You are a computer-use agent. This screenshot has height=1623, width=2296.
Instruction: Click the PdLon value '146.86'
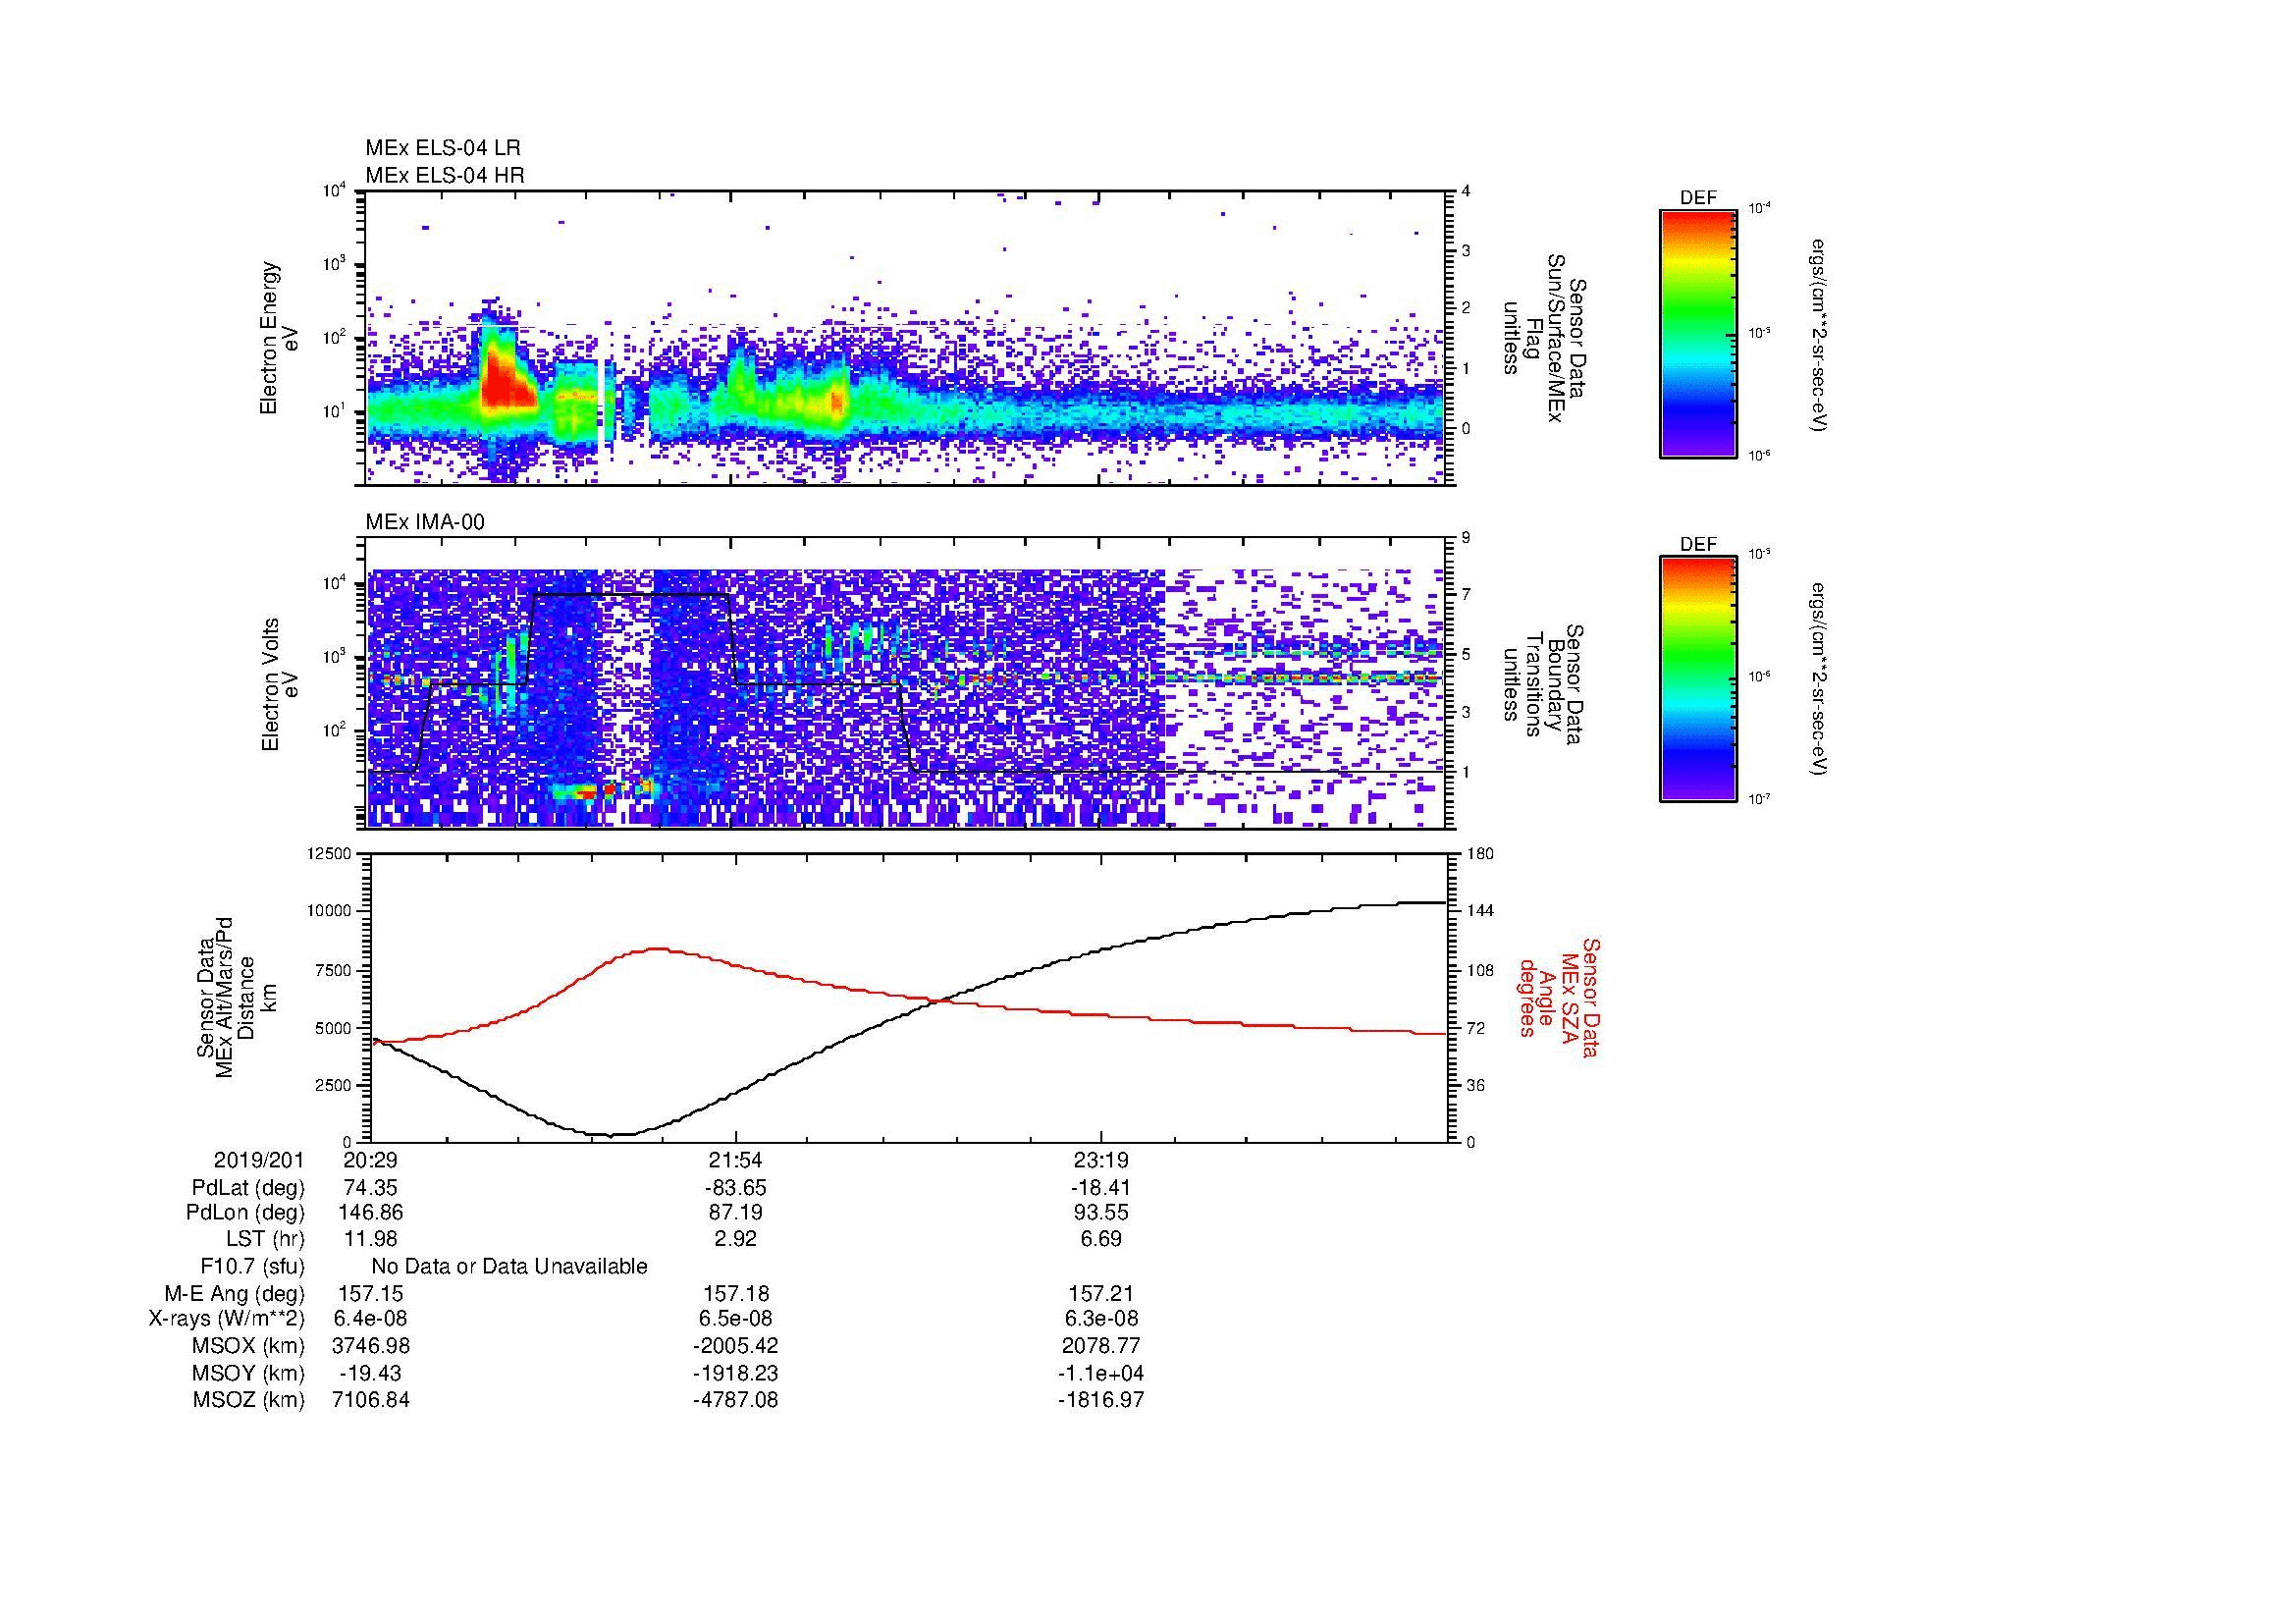(x=371, y=1213)
